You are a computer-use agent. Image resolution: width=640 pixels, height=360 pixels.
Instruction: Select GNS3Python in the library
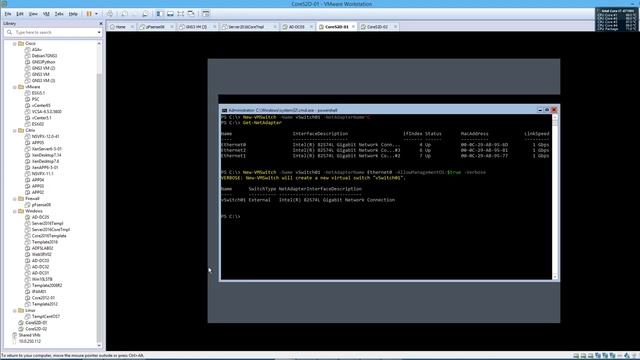click(43, 62)
